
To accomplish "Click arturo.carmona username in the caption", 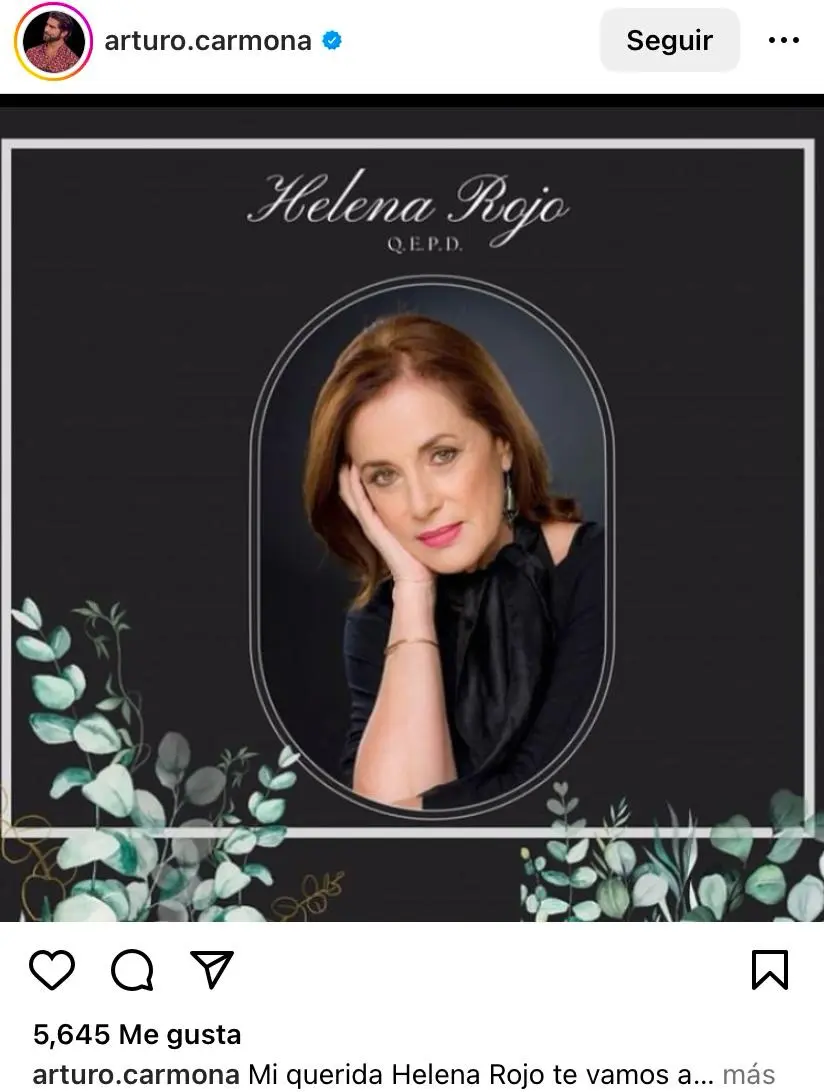I will pyautogui.click(x=136, y=1075).
